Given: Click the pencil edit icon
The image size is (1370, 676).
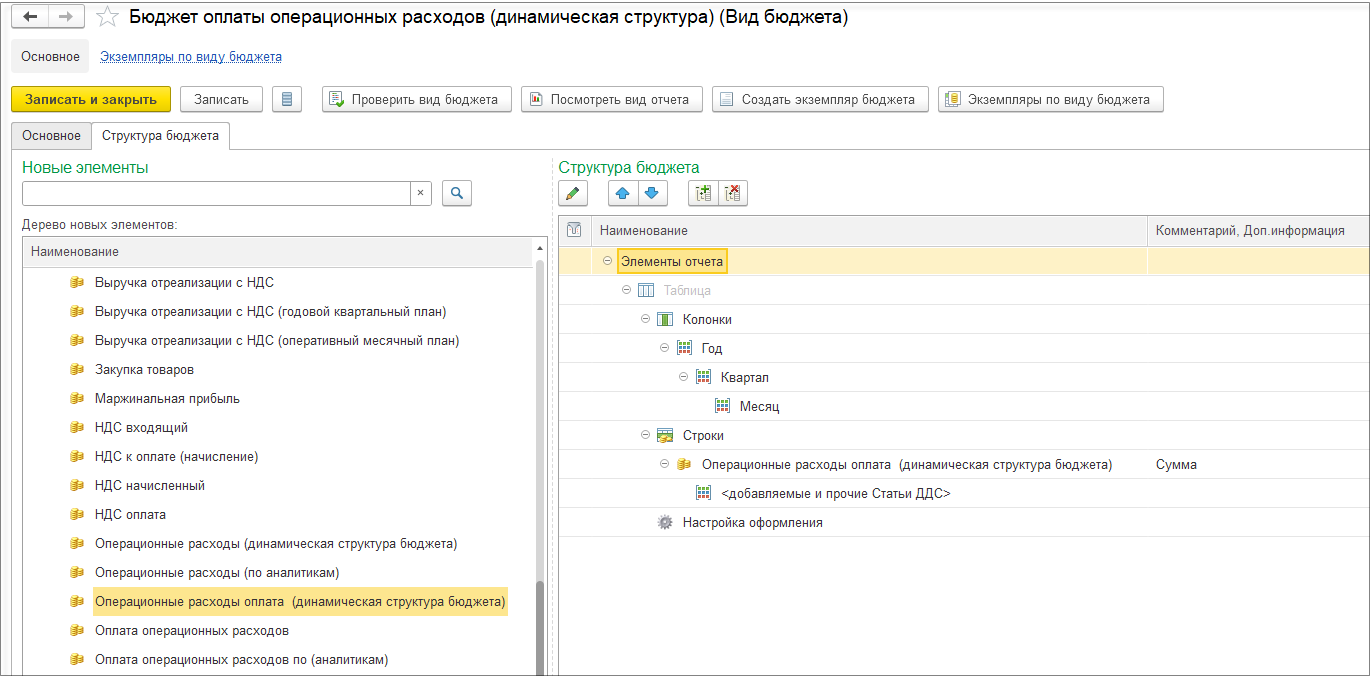Looking at the screenshot, I should pyautogui.click(x=572, y=193).
